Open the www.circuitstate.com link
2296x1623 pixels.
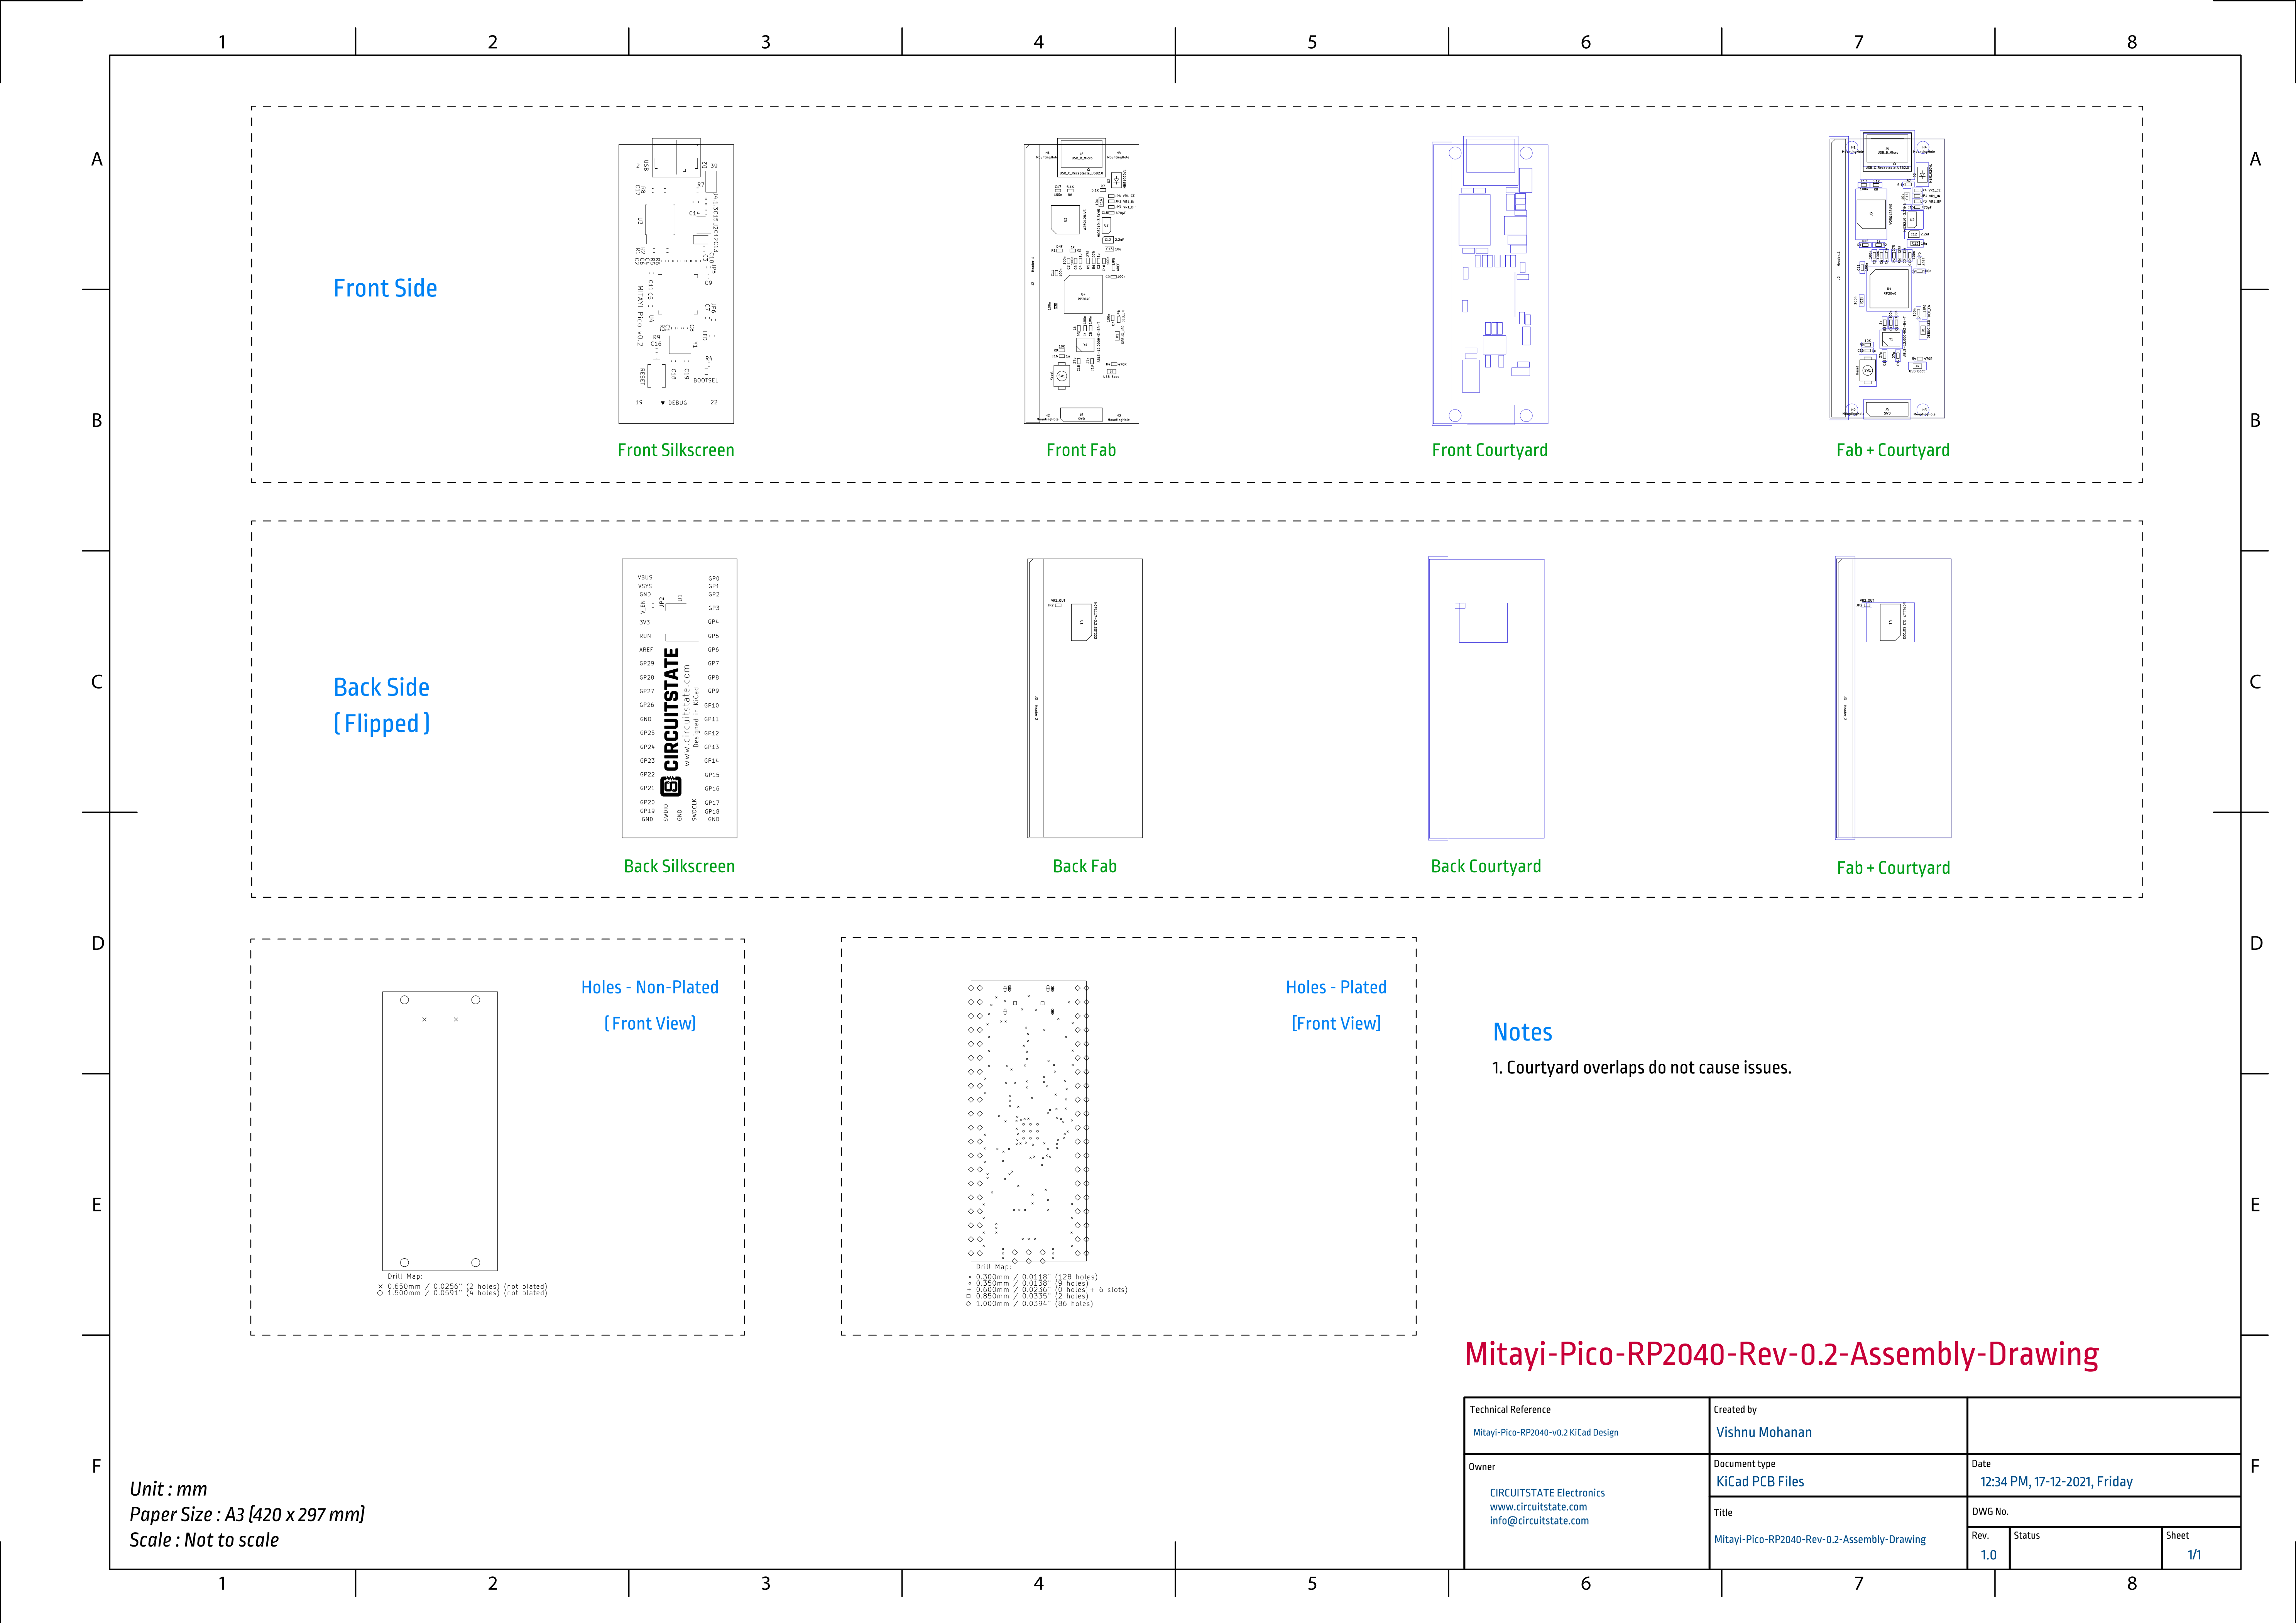(1538, 1507)
